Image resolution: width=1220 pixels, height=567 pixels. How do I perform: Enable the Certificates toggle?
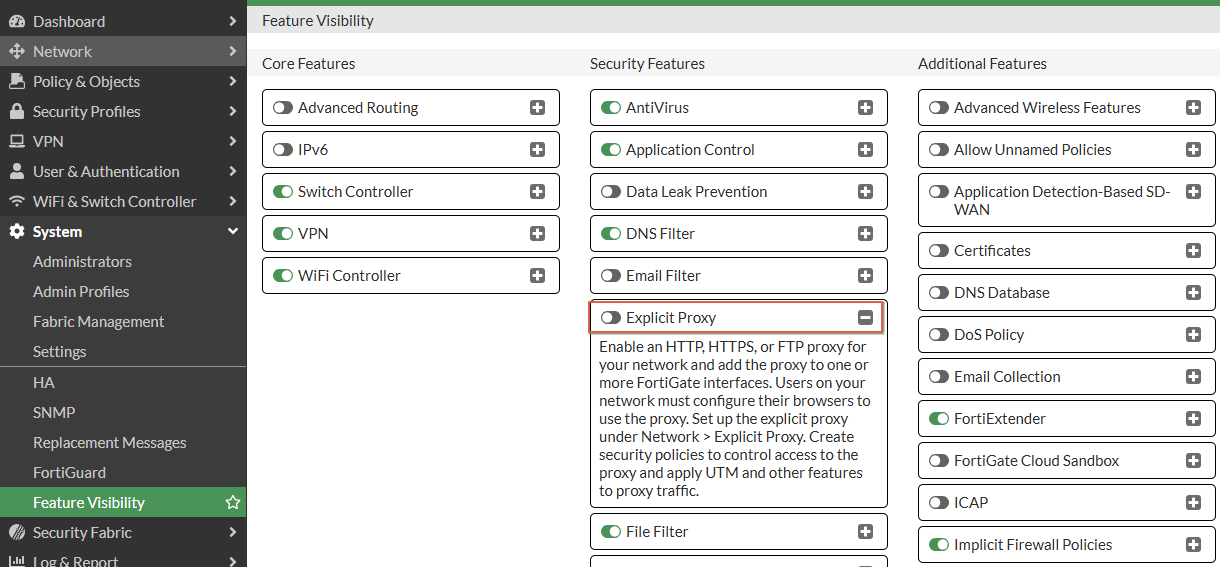939,251
